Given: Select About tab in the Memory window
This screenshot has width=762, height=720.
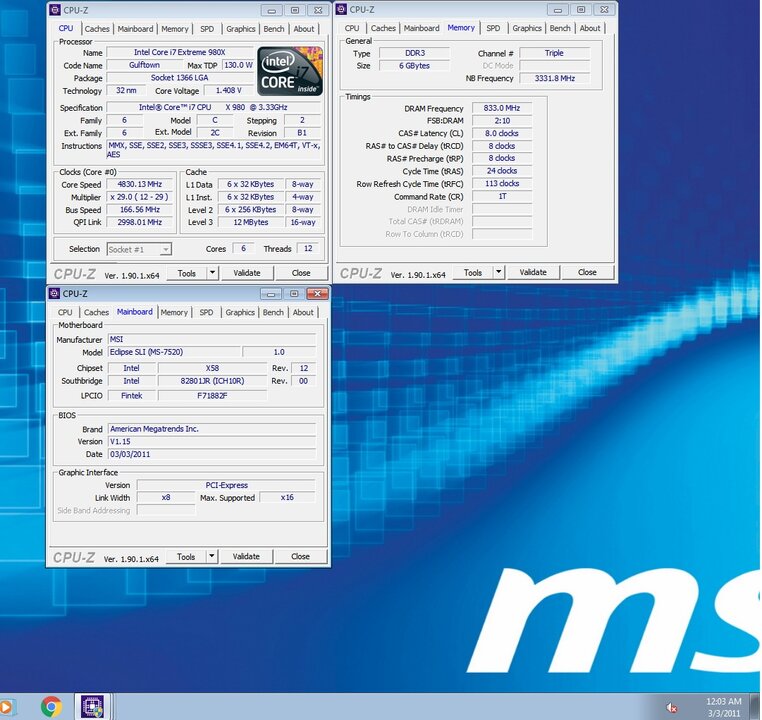Looking at the screenshot, I should point(590,28).
